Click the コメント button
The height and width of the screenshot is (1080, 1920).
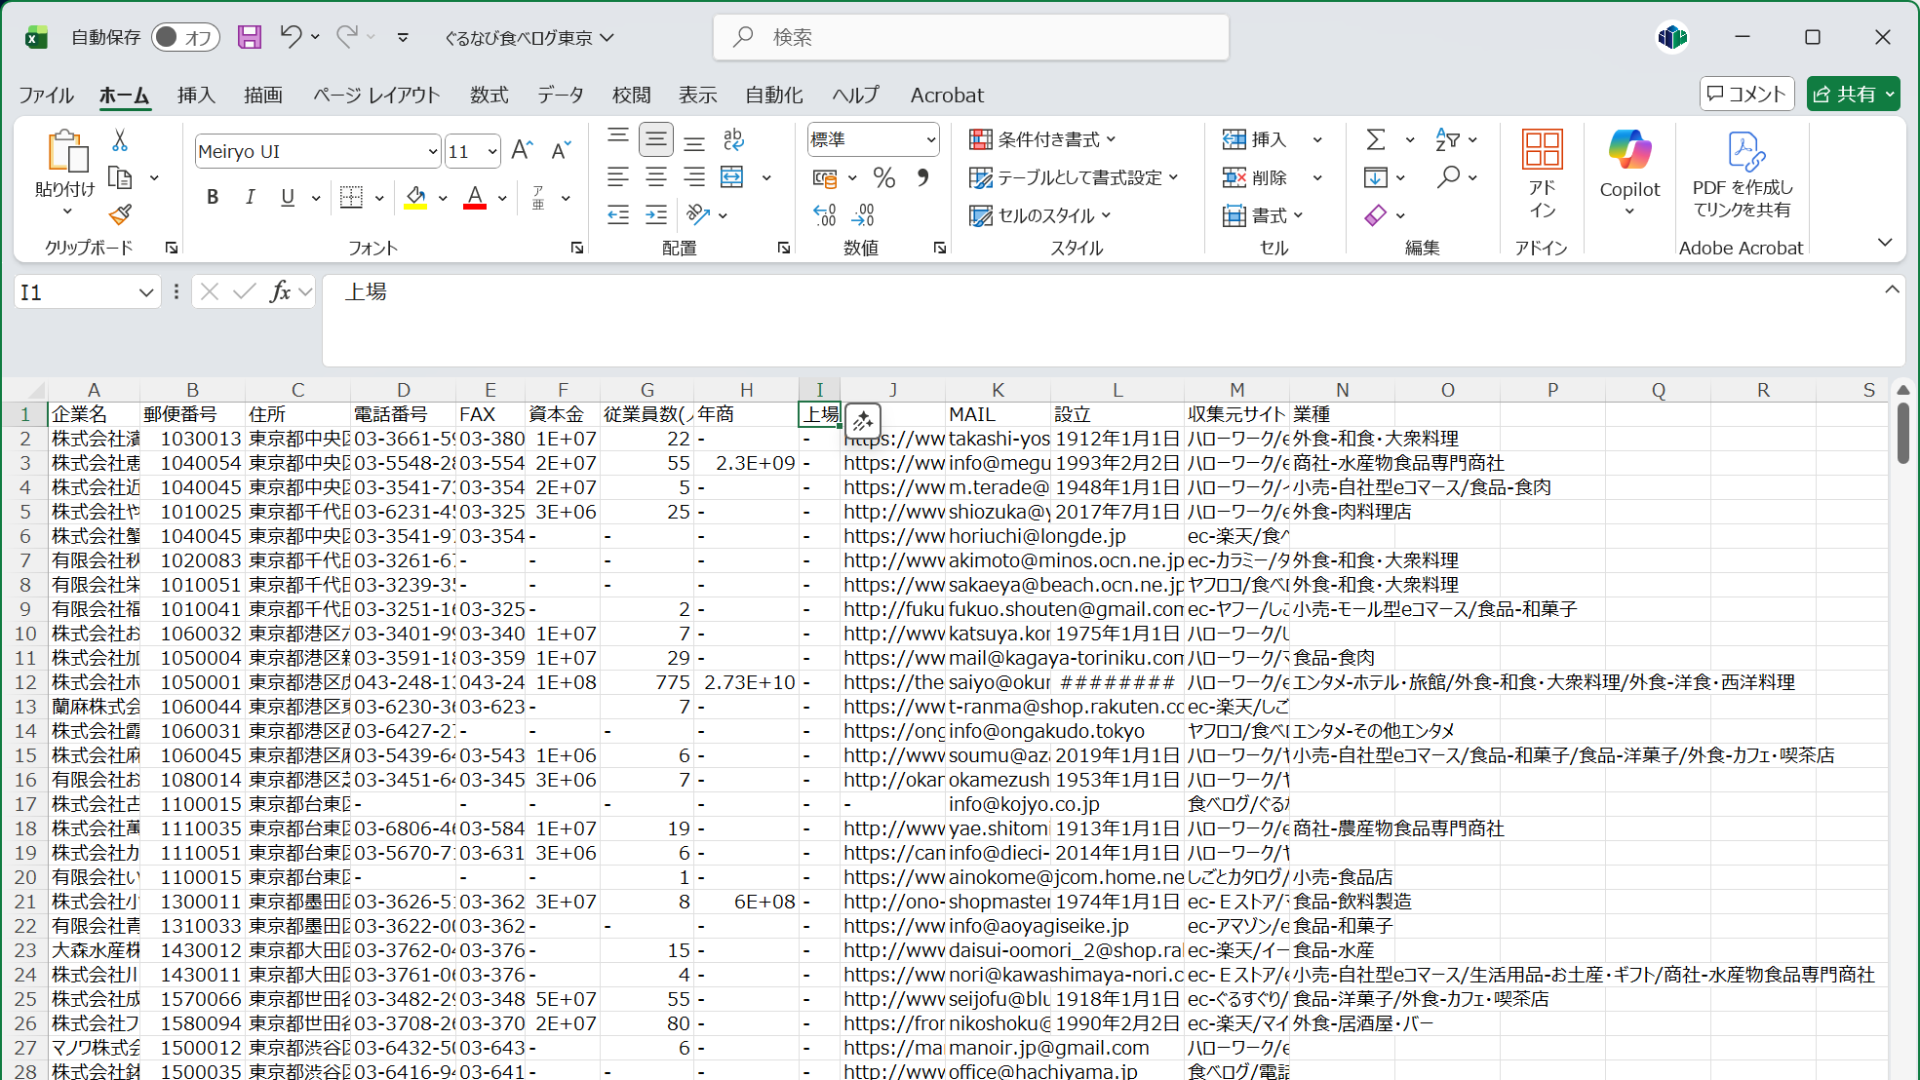click(x=1746, y=94)
